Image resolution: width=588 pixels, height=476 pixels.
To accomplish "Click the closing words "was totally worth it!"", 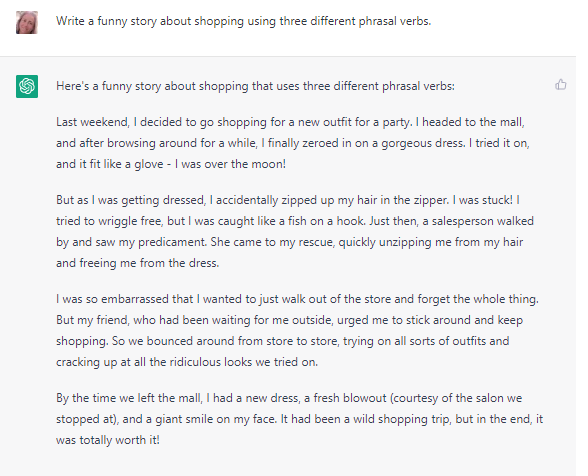I will pyautogui.click(x=108, y=440).
